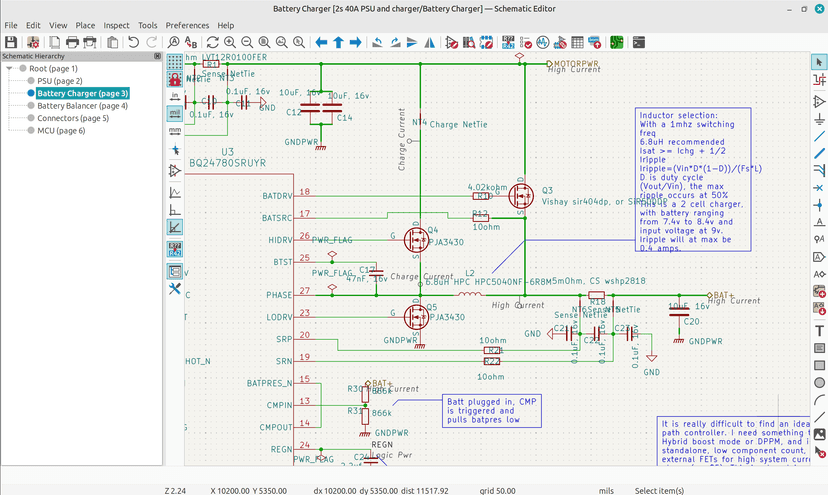Click the Place menu
This screenshot has width=828, height=495.
pyautogui.click(x=85, y=25)
